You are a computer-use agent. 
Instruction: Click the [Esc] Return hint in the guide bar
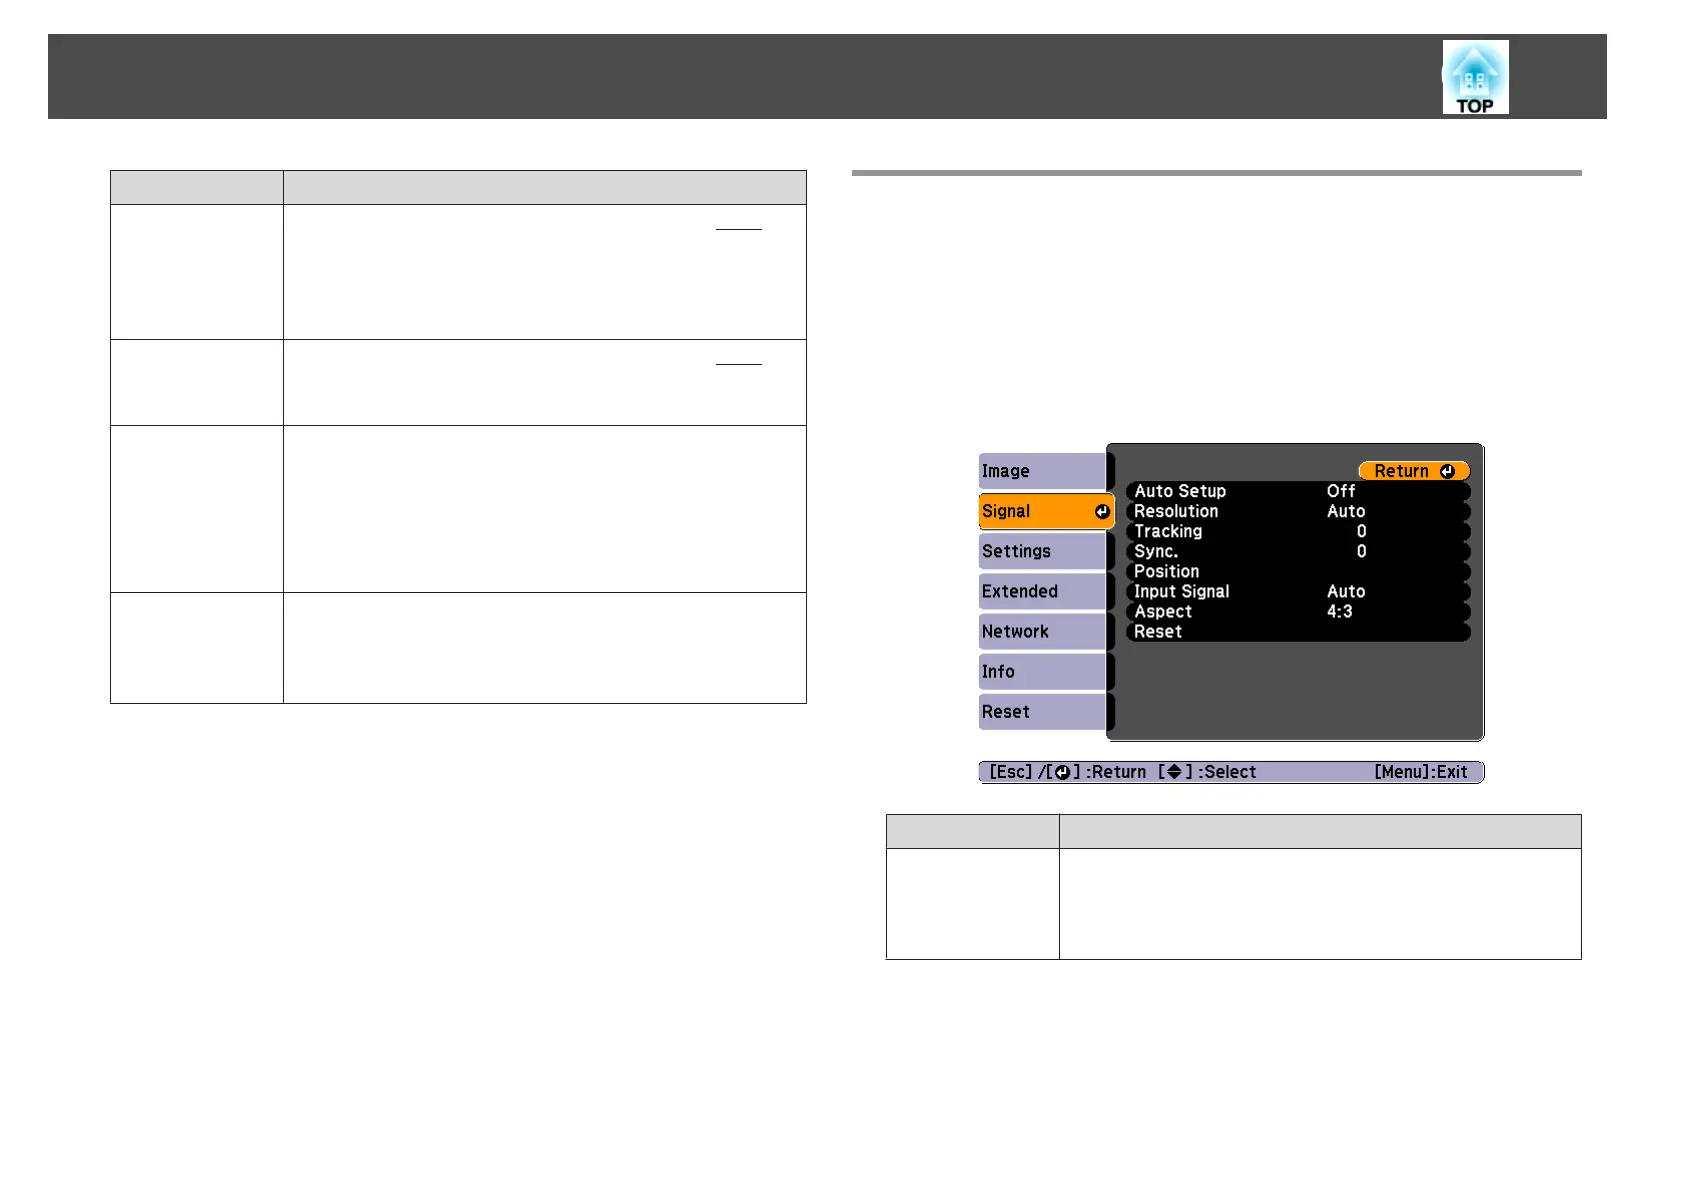[x=1067, y=772]
